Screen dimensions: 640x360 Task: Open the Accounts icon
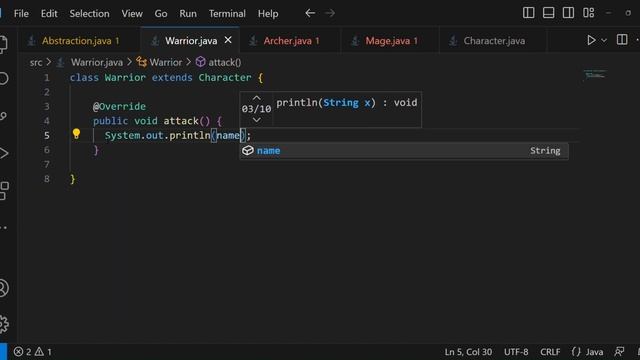(x=4, y=288)
